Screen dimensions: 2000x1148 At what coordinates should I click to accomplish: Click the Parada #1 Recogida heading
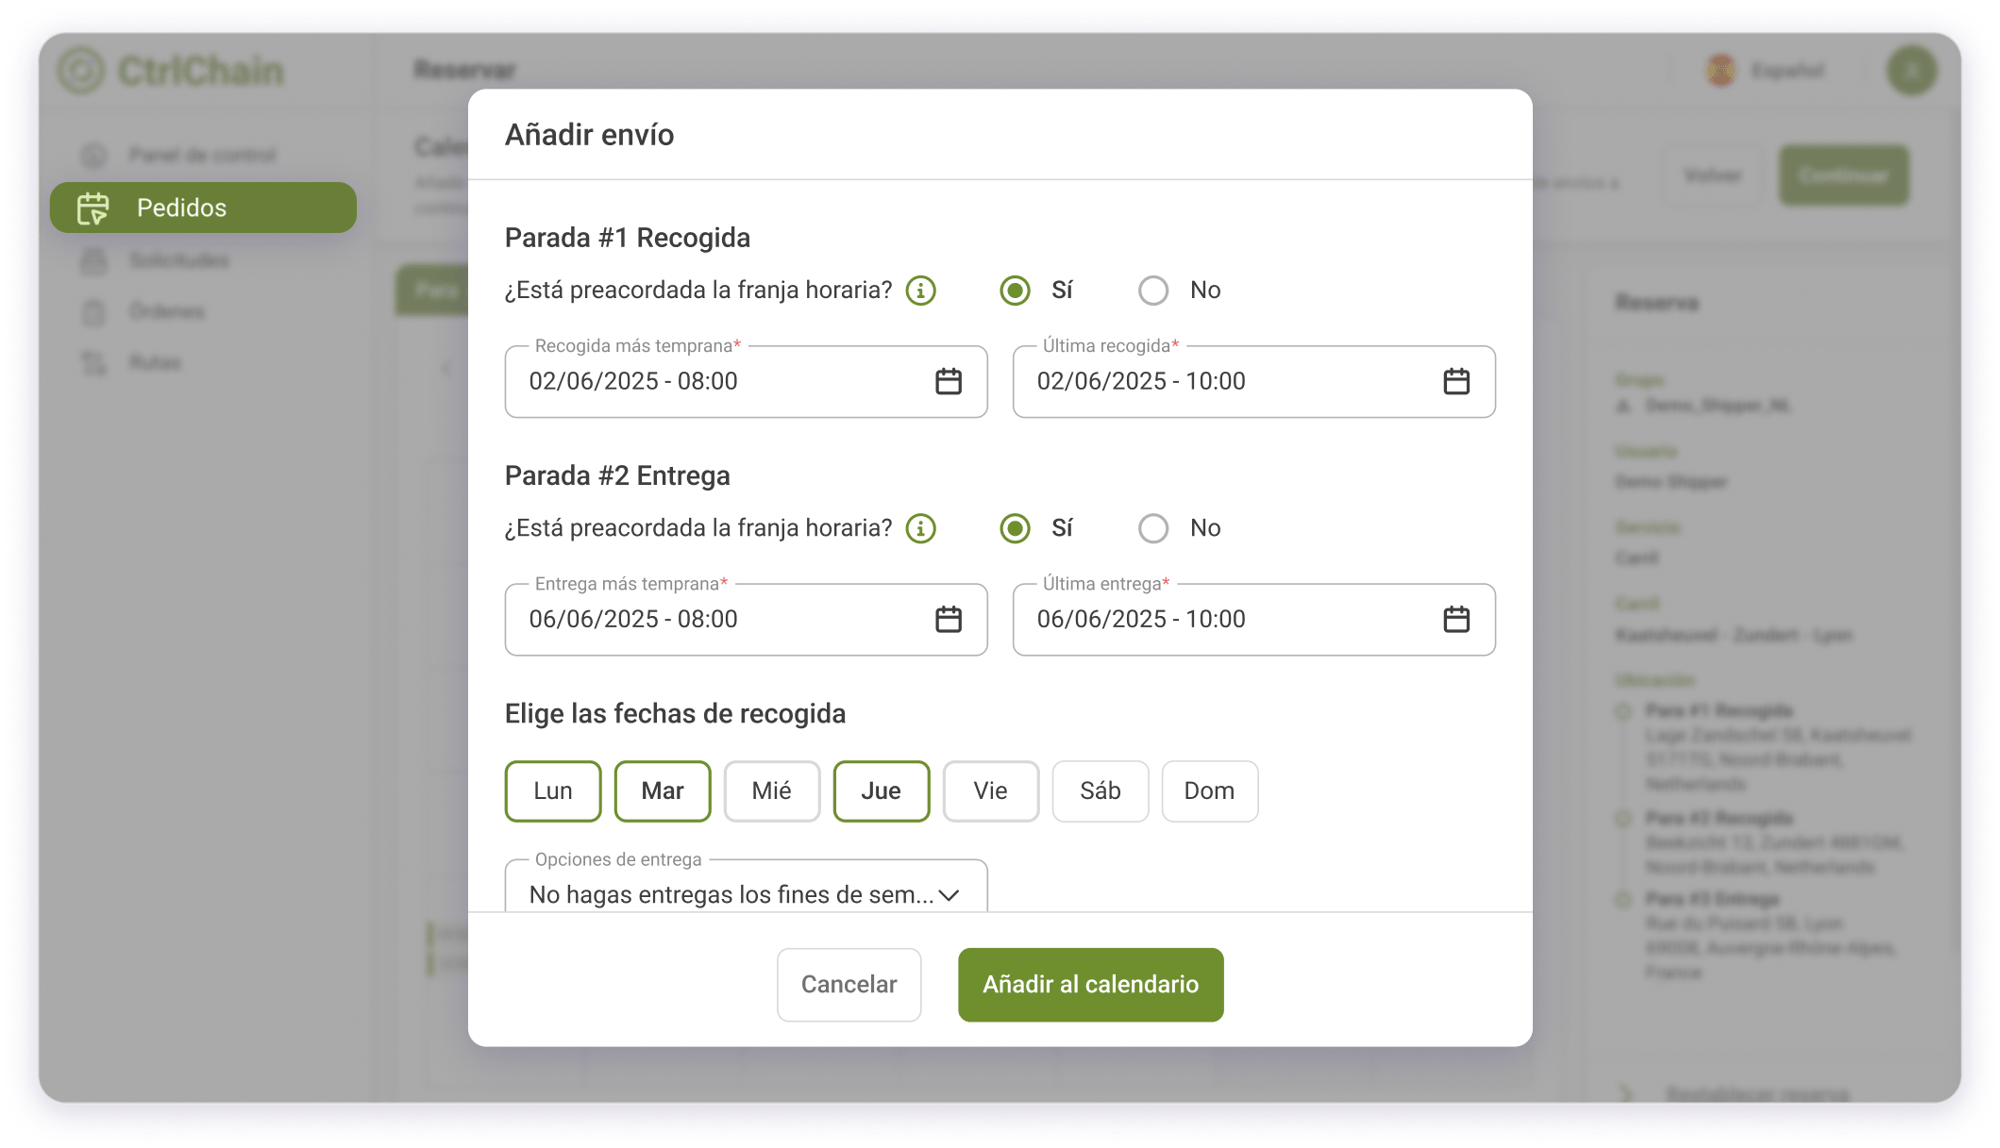click(x=627, y=238)
